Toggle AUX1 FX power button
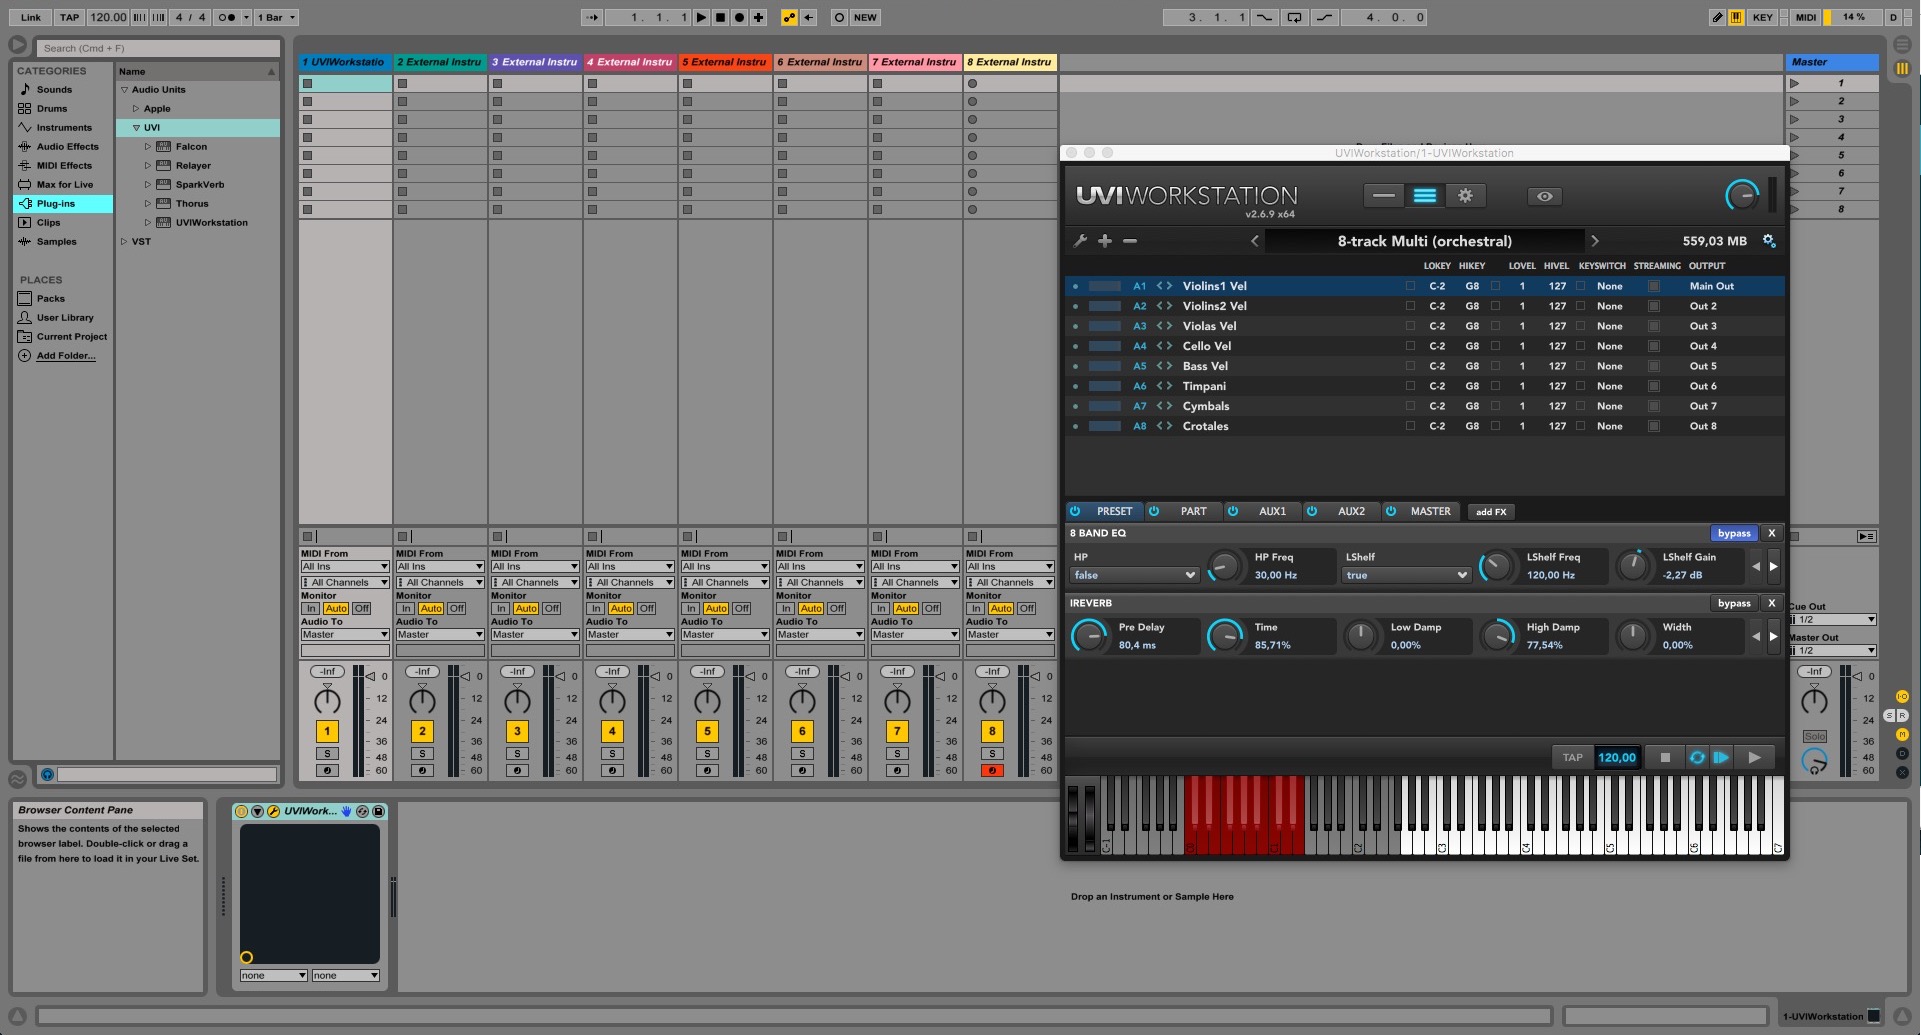 coord(1233,511)
